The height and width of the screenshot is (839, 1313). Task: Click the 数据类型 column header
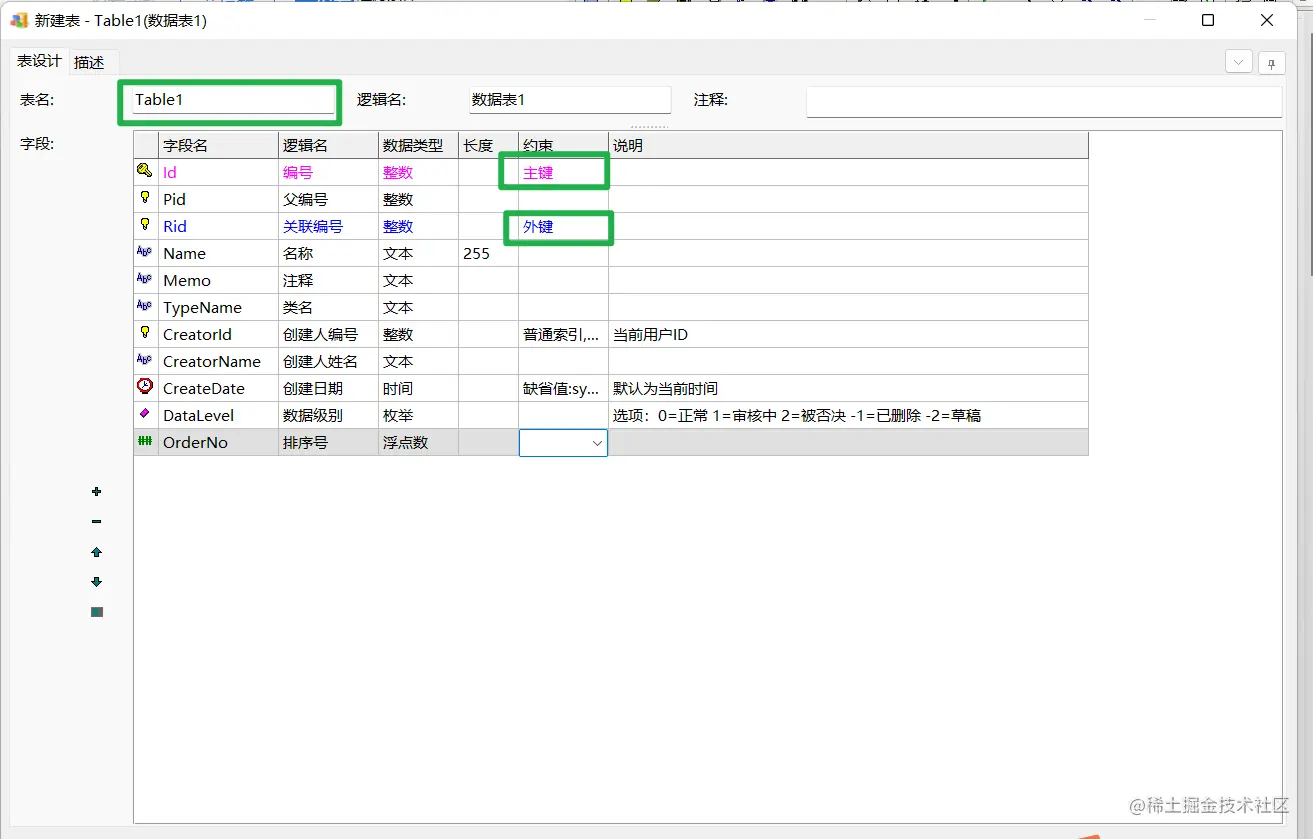pos(419,145)
